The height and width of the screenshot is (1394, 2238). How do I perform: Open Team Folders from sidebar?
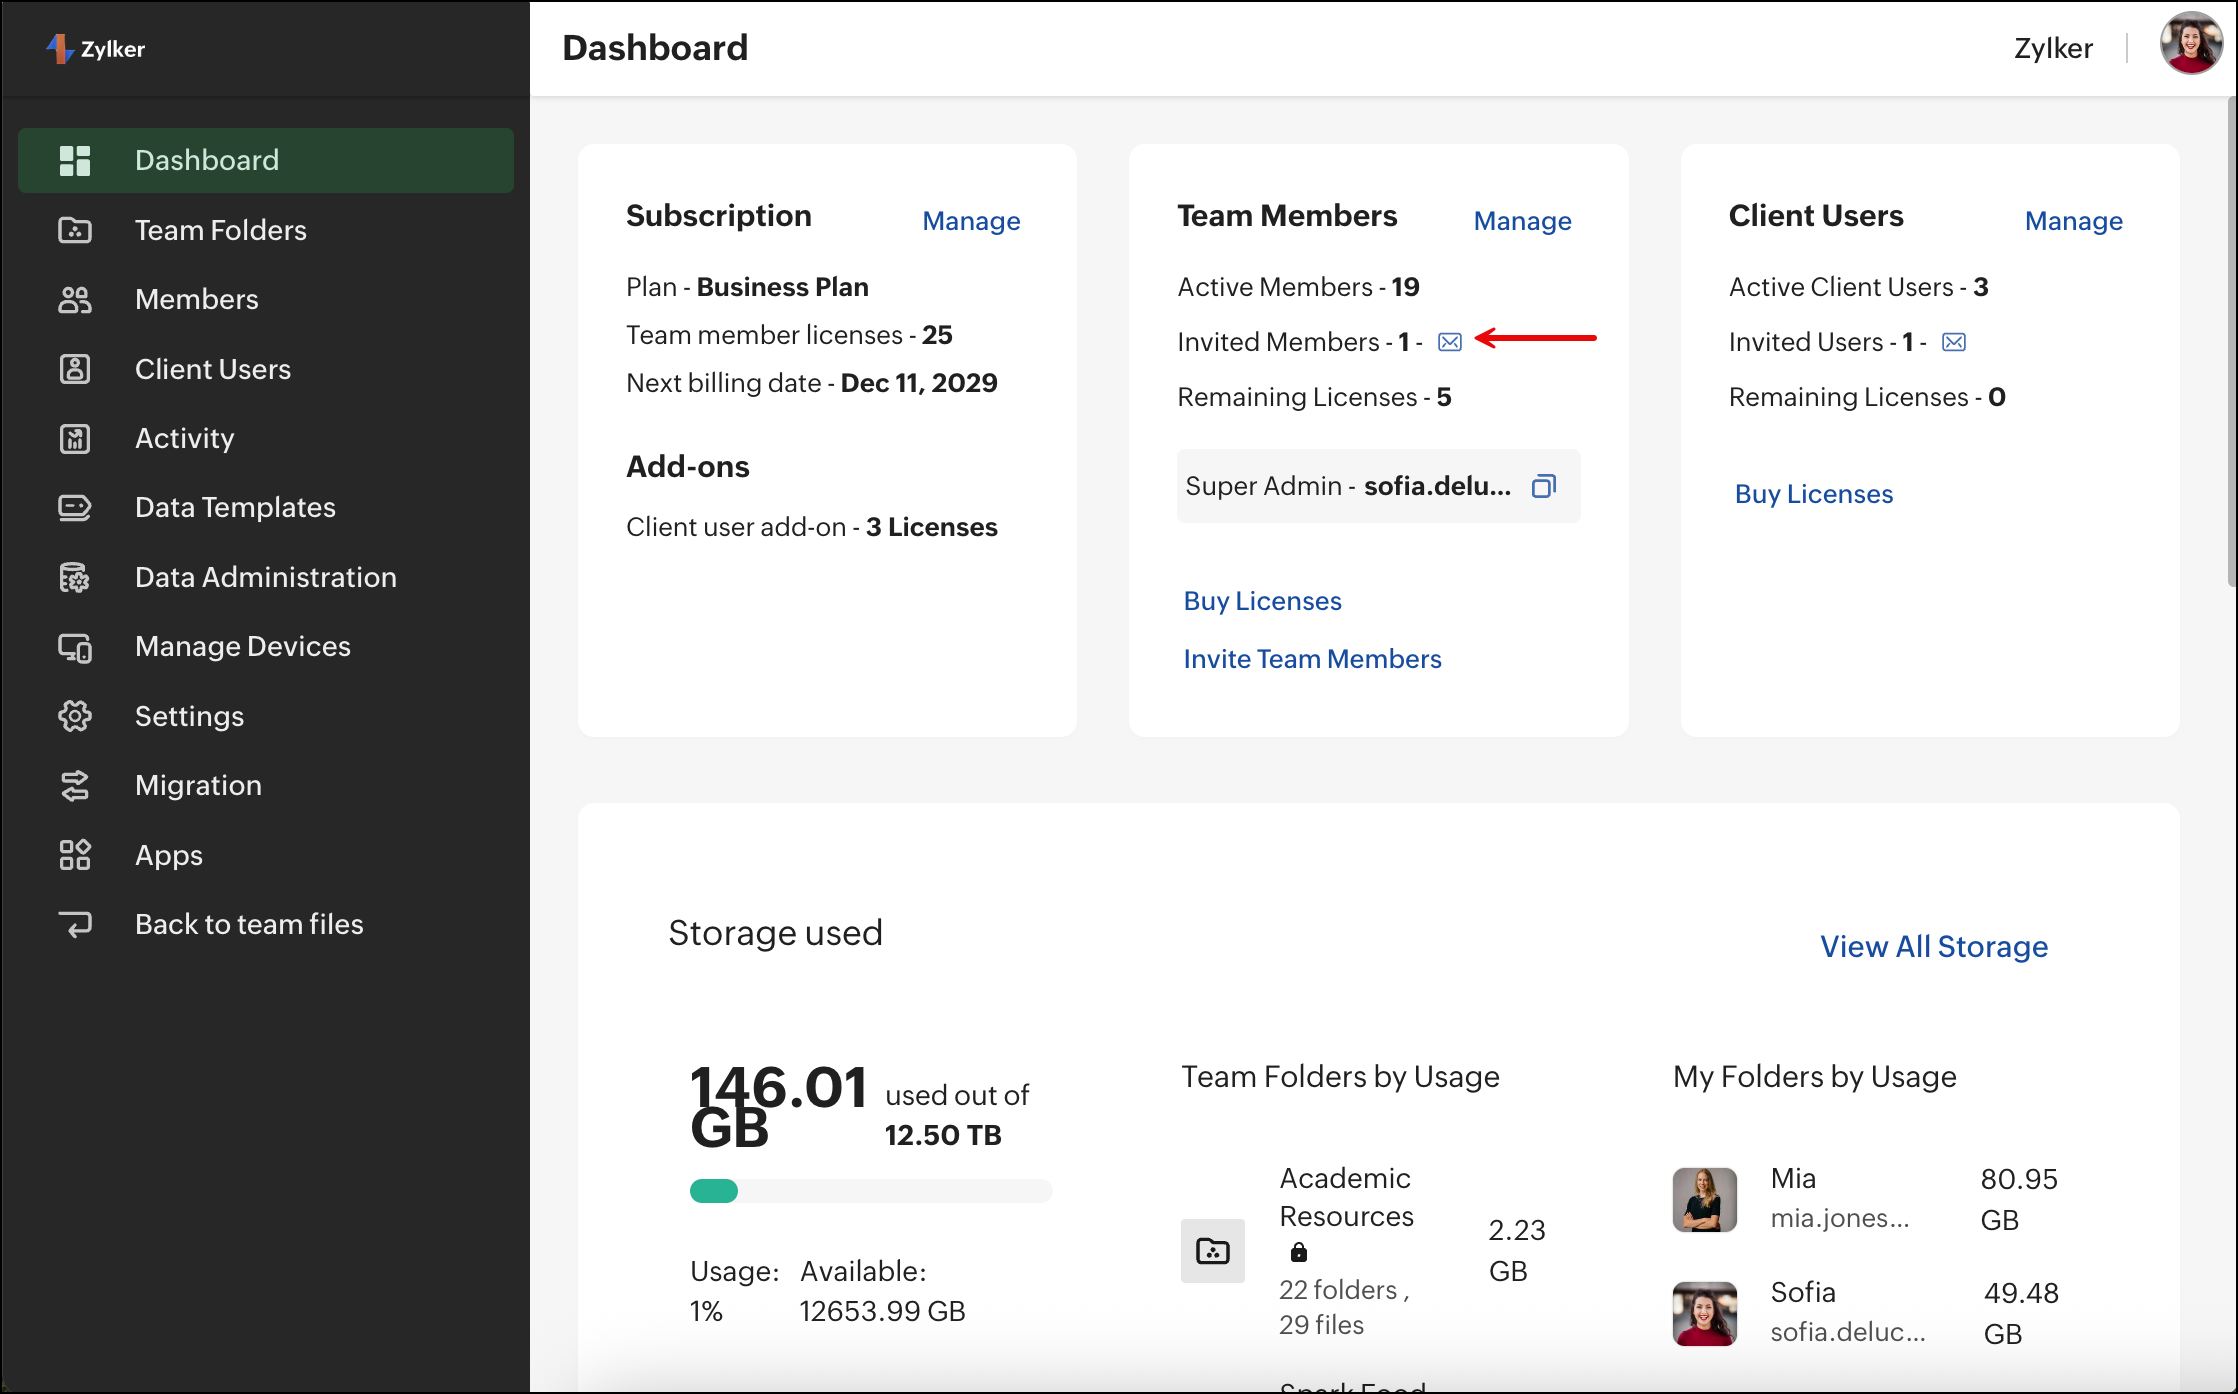click(220, 230)
